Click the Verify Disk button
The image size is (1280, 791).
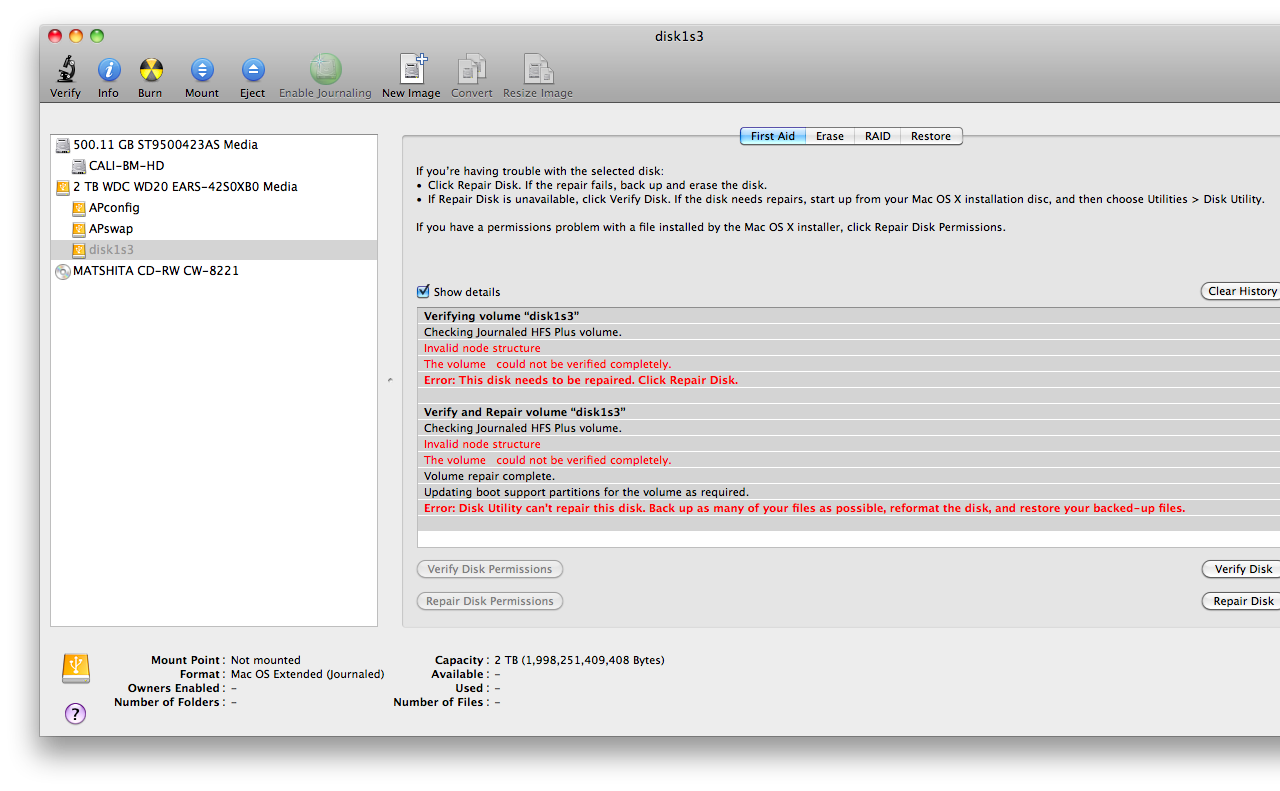point(1243,569)
